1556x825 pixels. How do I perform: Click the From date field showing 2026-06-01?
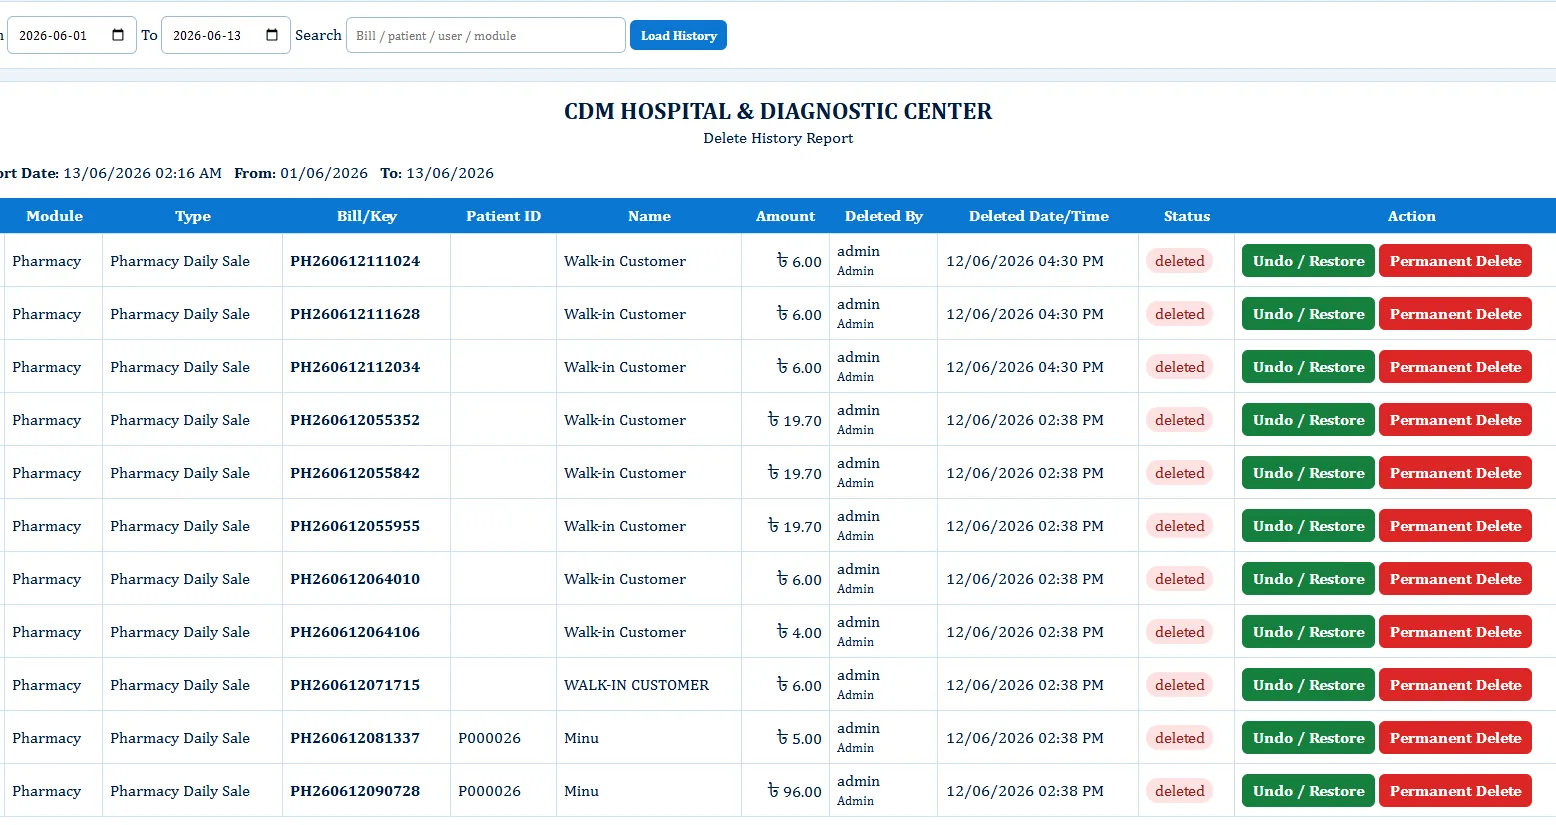click(71, 35)
